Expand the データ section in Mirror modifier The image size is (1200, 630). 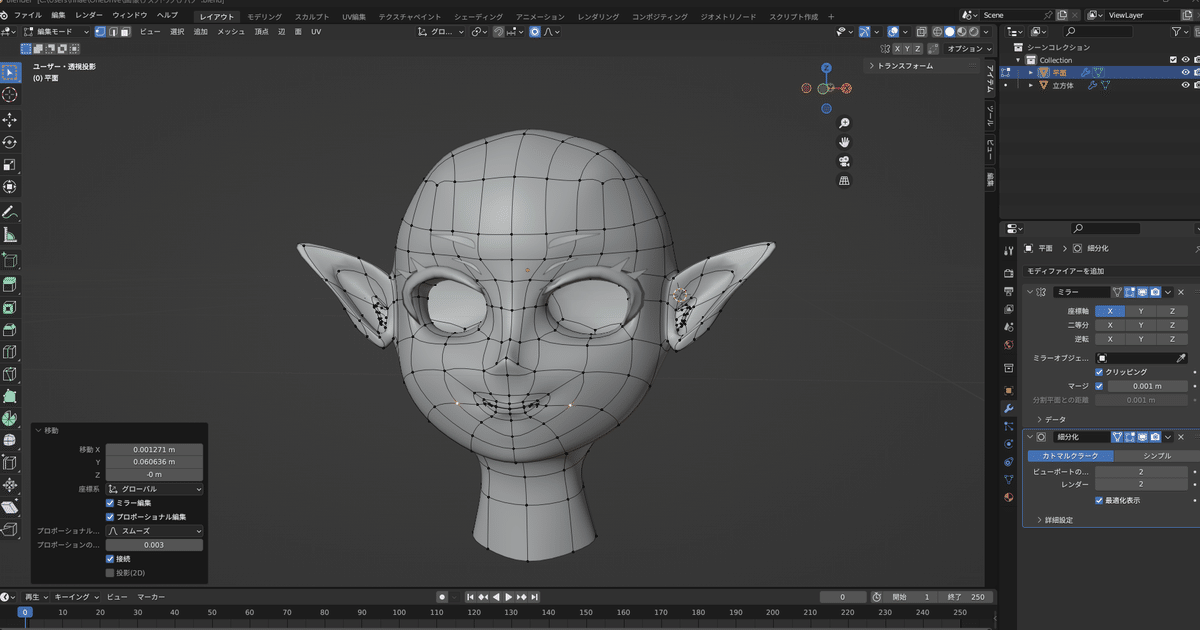tap(1053, 420)
